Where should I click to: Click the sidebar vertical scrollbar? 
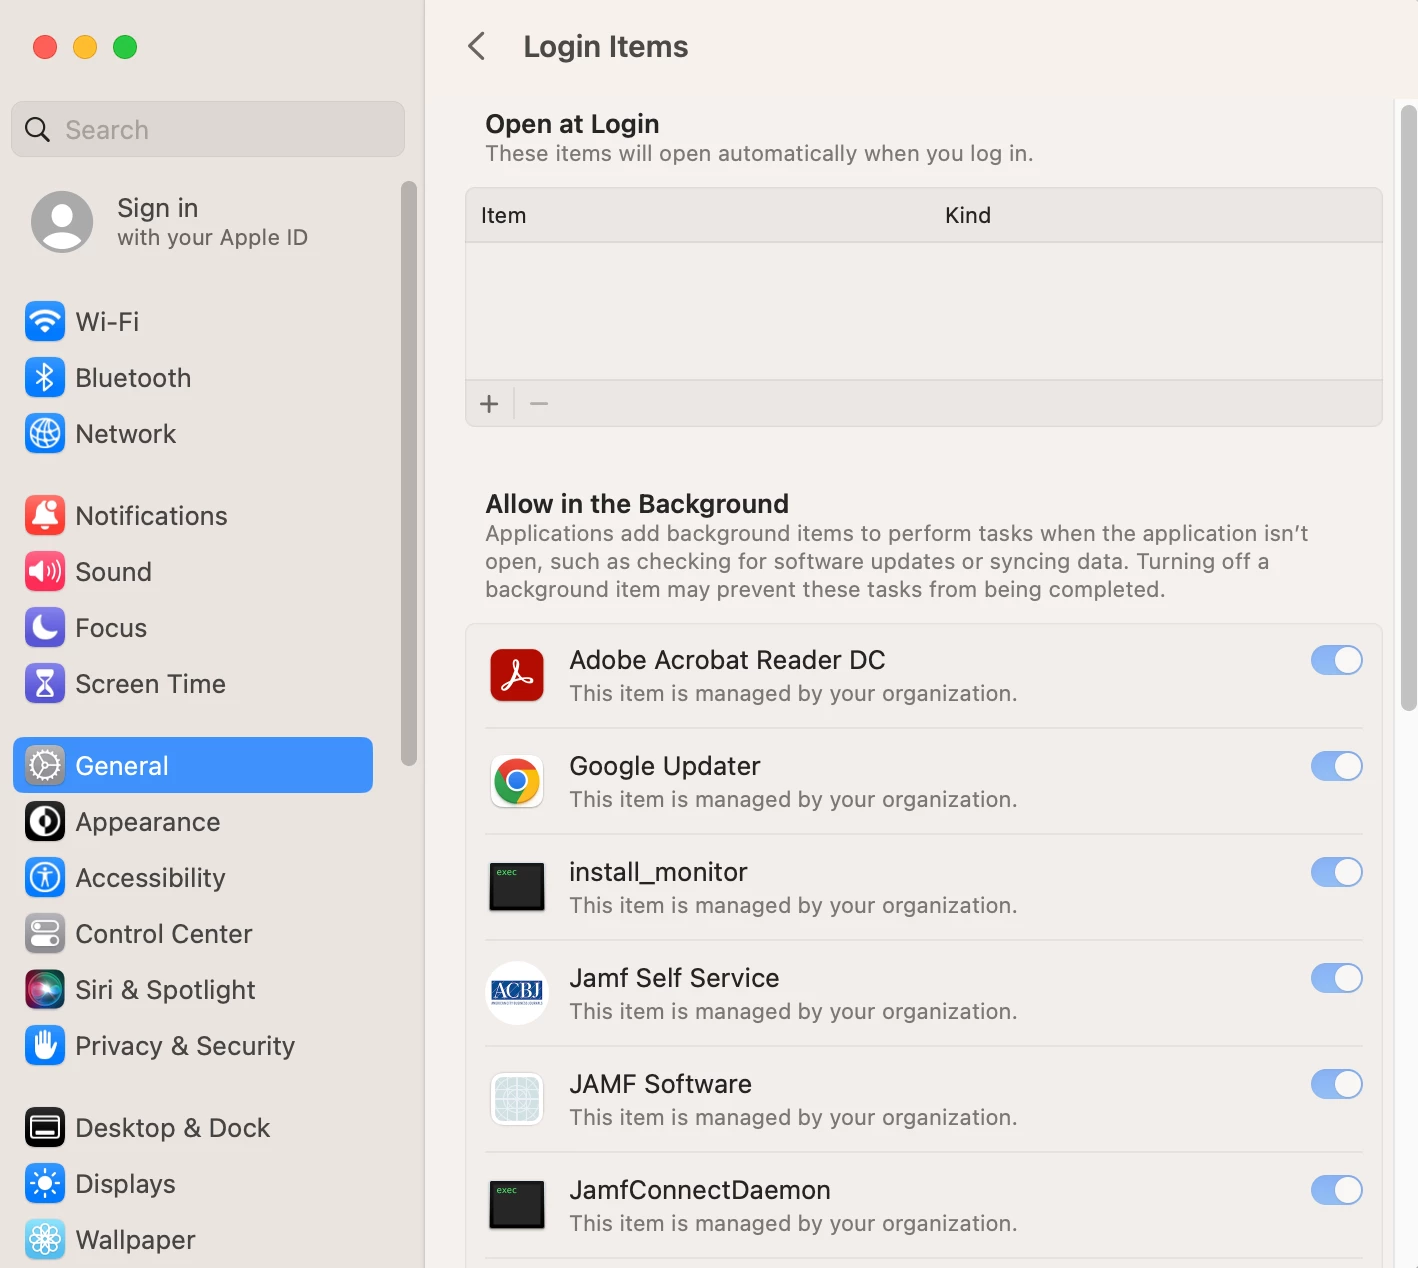[408, 473]
